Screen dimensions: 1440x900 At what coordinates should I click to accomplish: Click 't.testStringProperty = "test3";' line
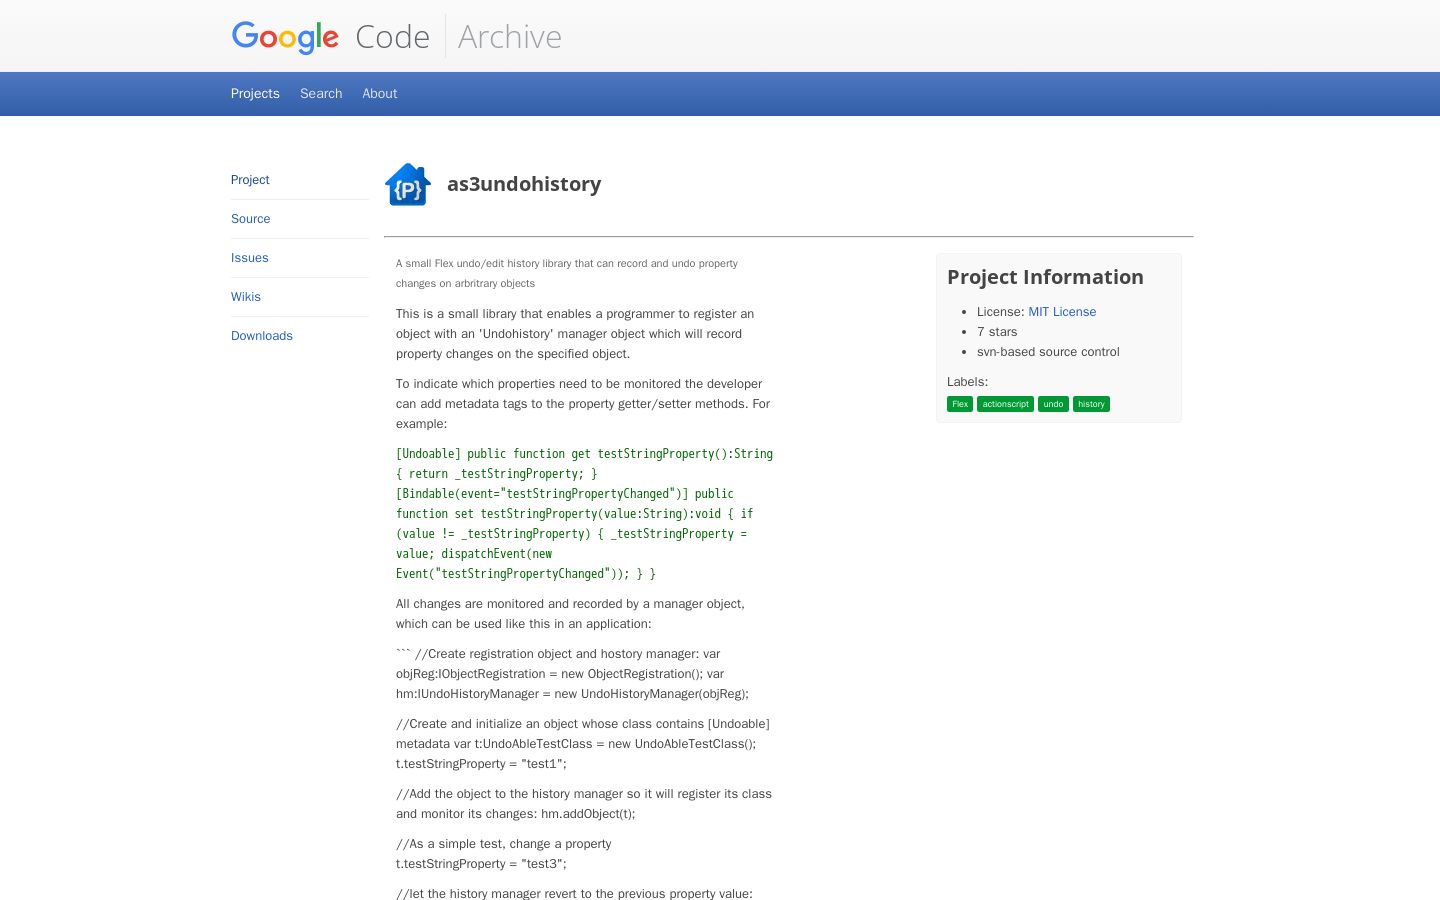(481, 864)
